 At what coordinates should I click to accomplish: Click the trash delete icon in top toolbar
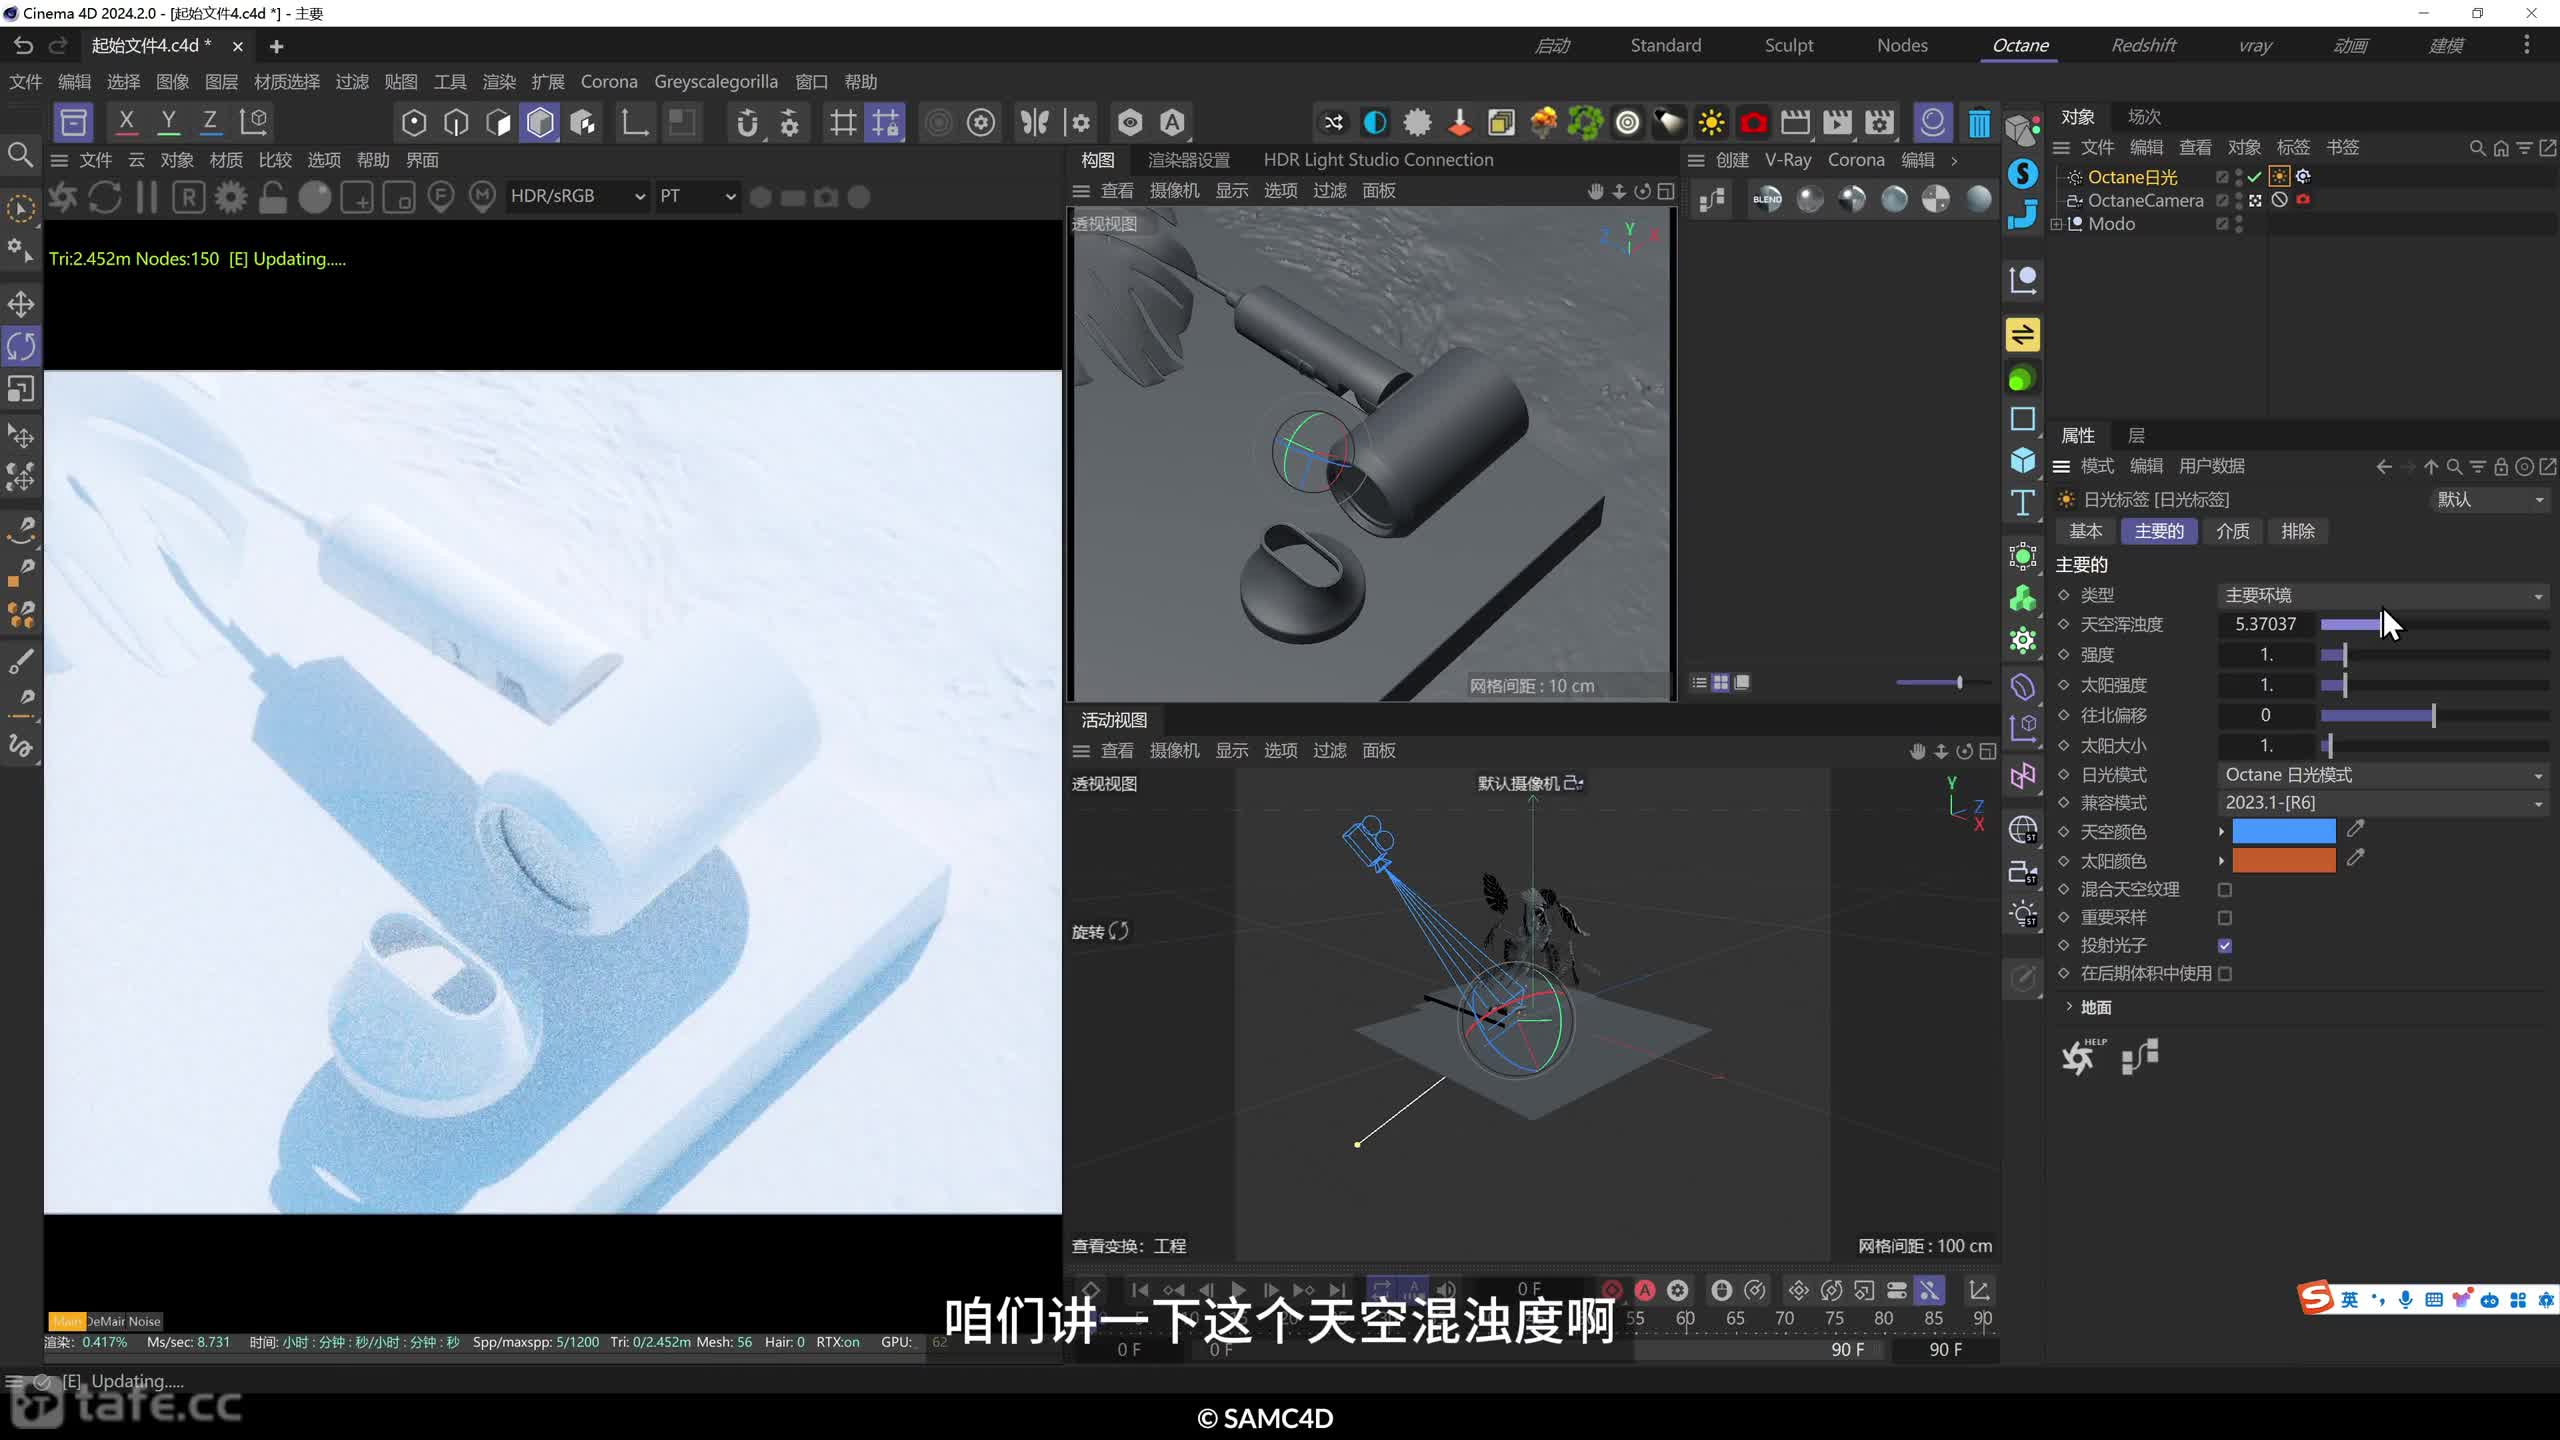(1979, 123)
